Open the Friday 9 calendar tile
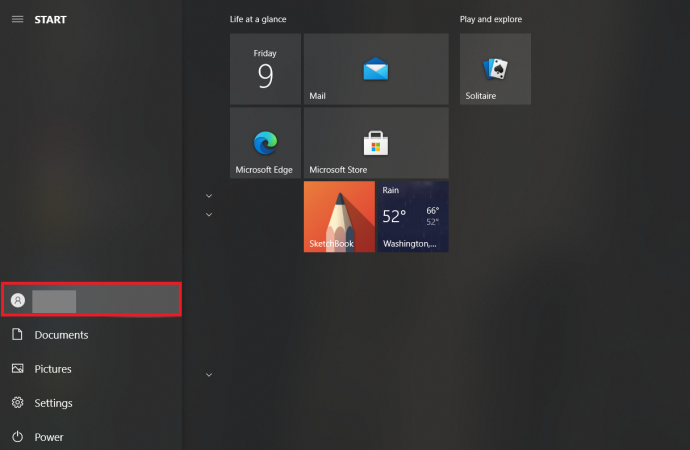 coord(265,69)
